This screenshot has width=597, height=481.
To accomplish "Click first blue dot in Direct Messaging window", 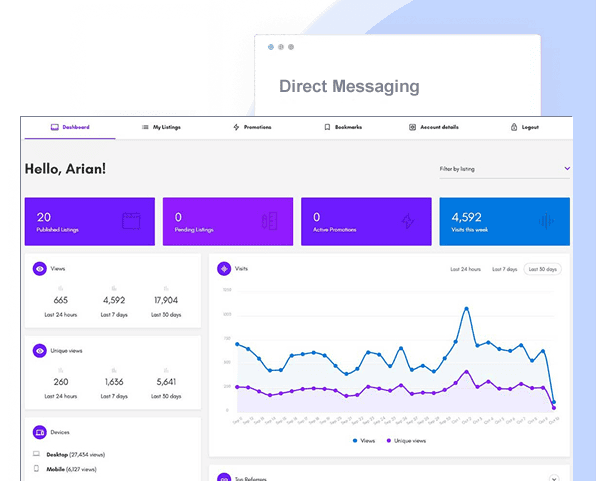I will (271, 47).
